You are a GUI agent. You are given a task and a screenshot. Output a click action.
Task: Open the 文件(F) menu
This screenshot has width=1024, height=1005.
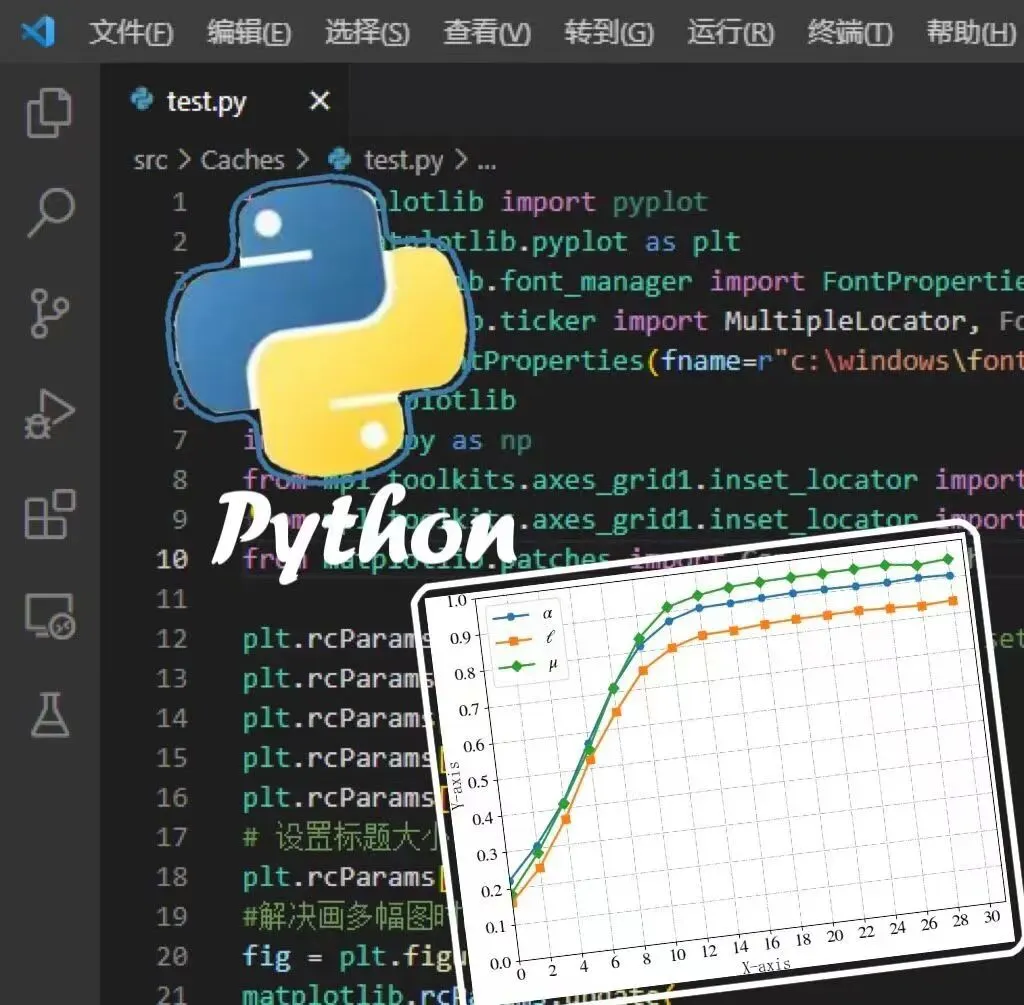pos(131,32)
